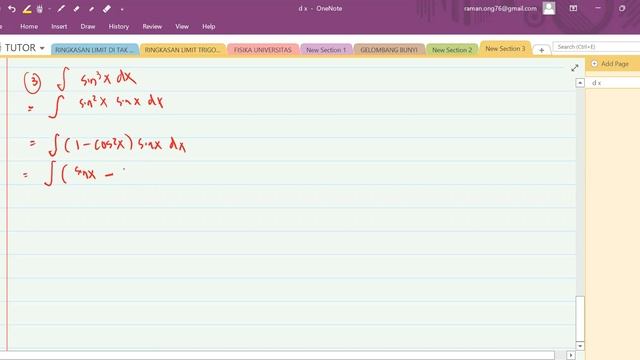
Task: Open the Help ribbon tab
Action: (209, 27)
